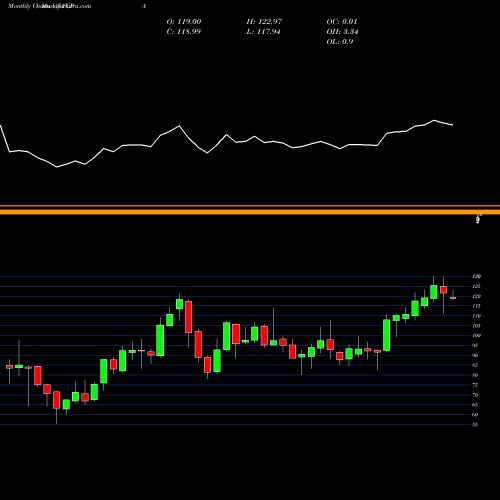Click the 60 price axis label

pyautogui.click(x=475, y=415)
